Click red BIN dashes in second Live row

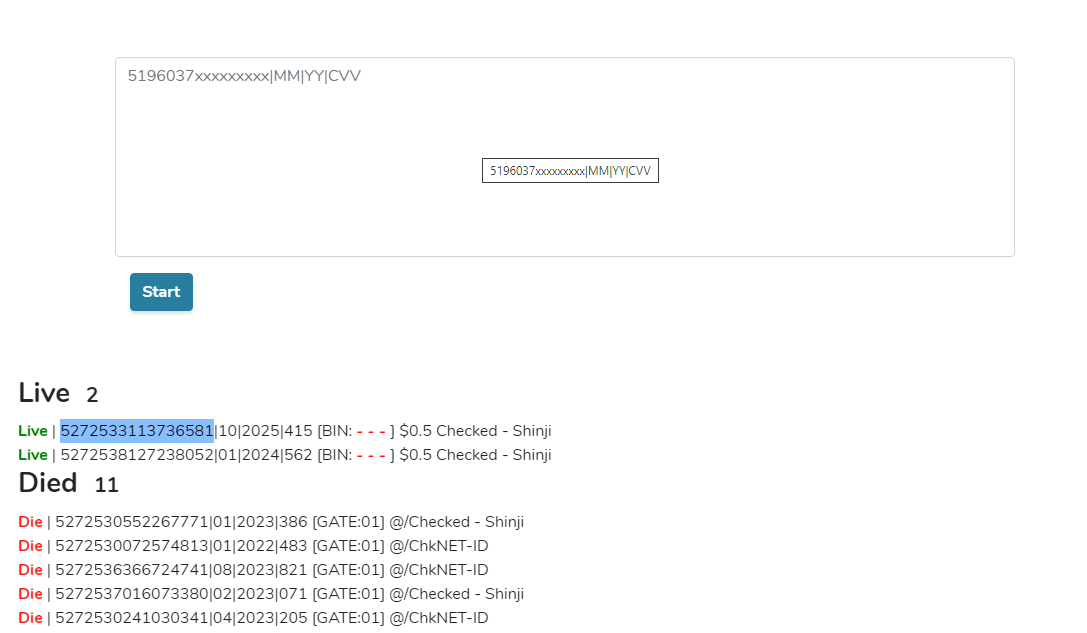coord(371,456)
